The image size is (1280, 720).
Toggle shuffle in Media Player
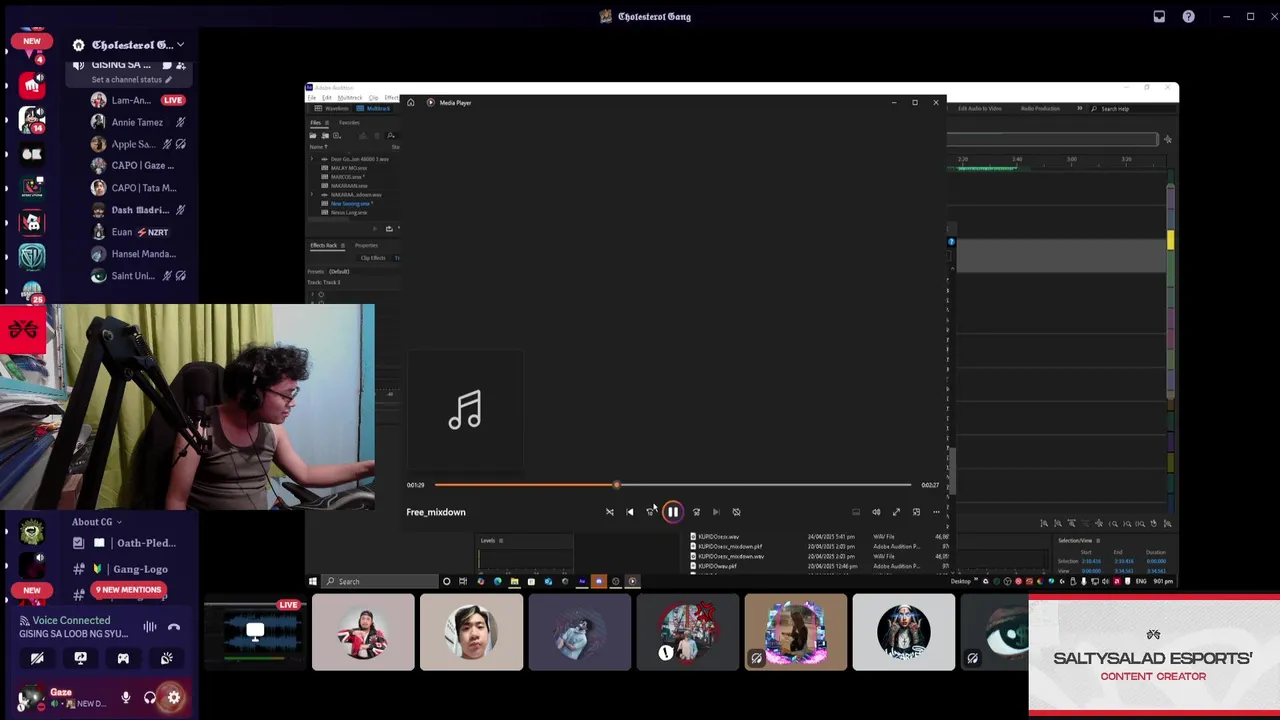[x=610, y=512]
